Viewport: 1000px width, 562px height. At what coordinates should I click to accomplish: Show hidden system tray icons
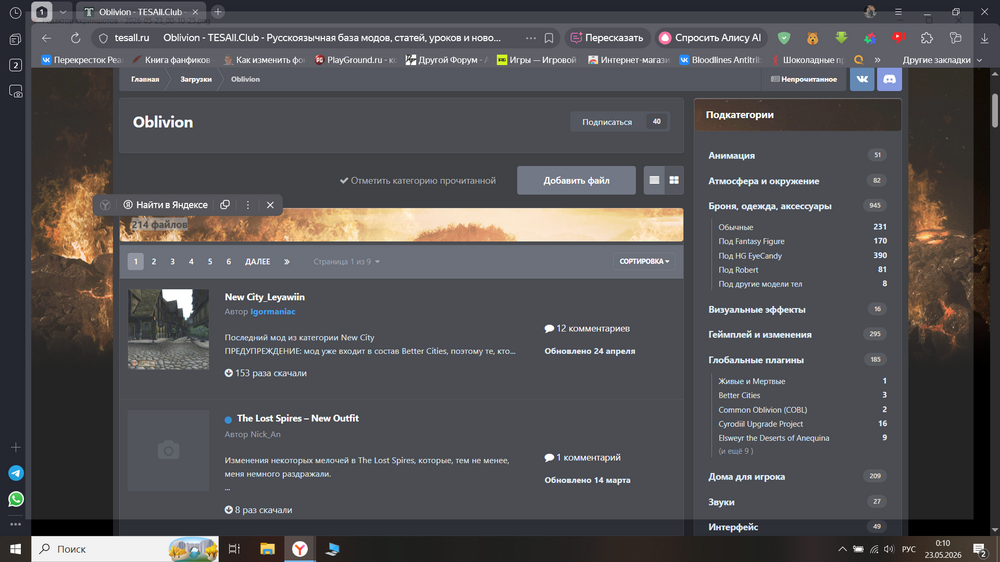[x=842, y=549]
